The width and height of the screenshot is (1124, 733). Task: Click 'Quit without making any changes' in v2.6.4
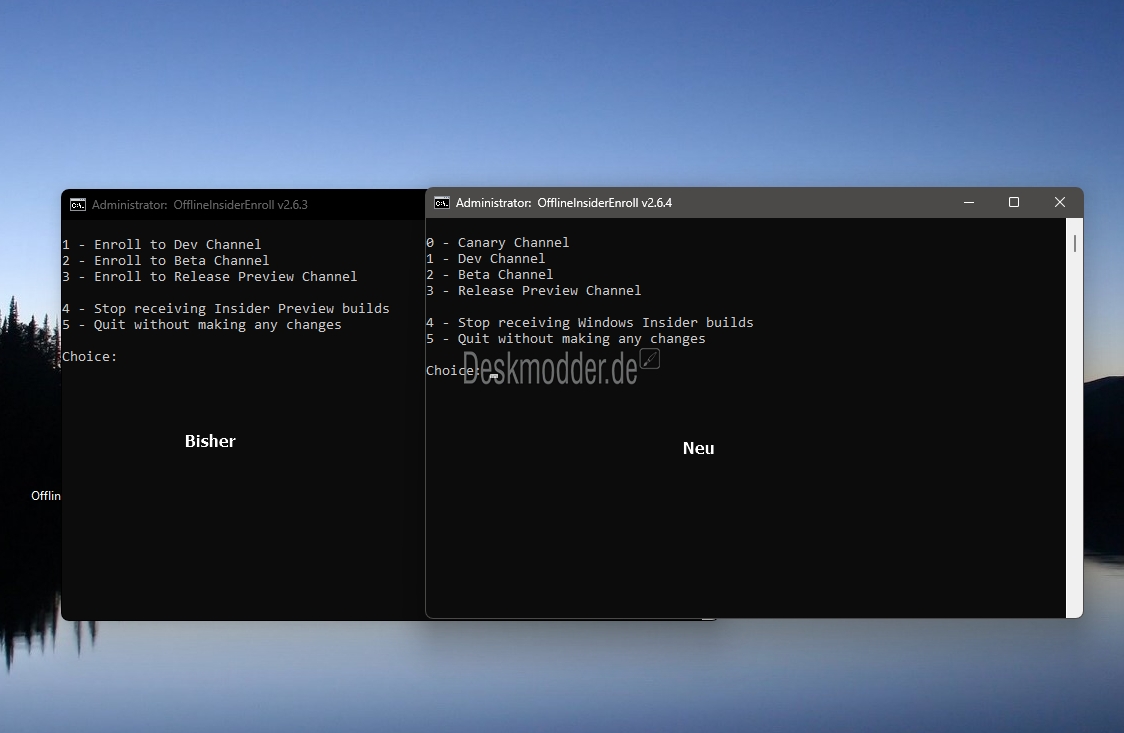(x=566, y=338)
